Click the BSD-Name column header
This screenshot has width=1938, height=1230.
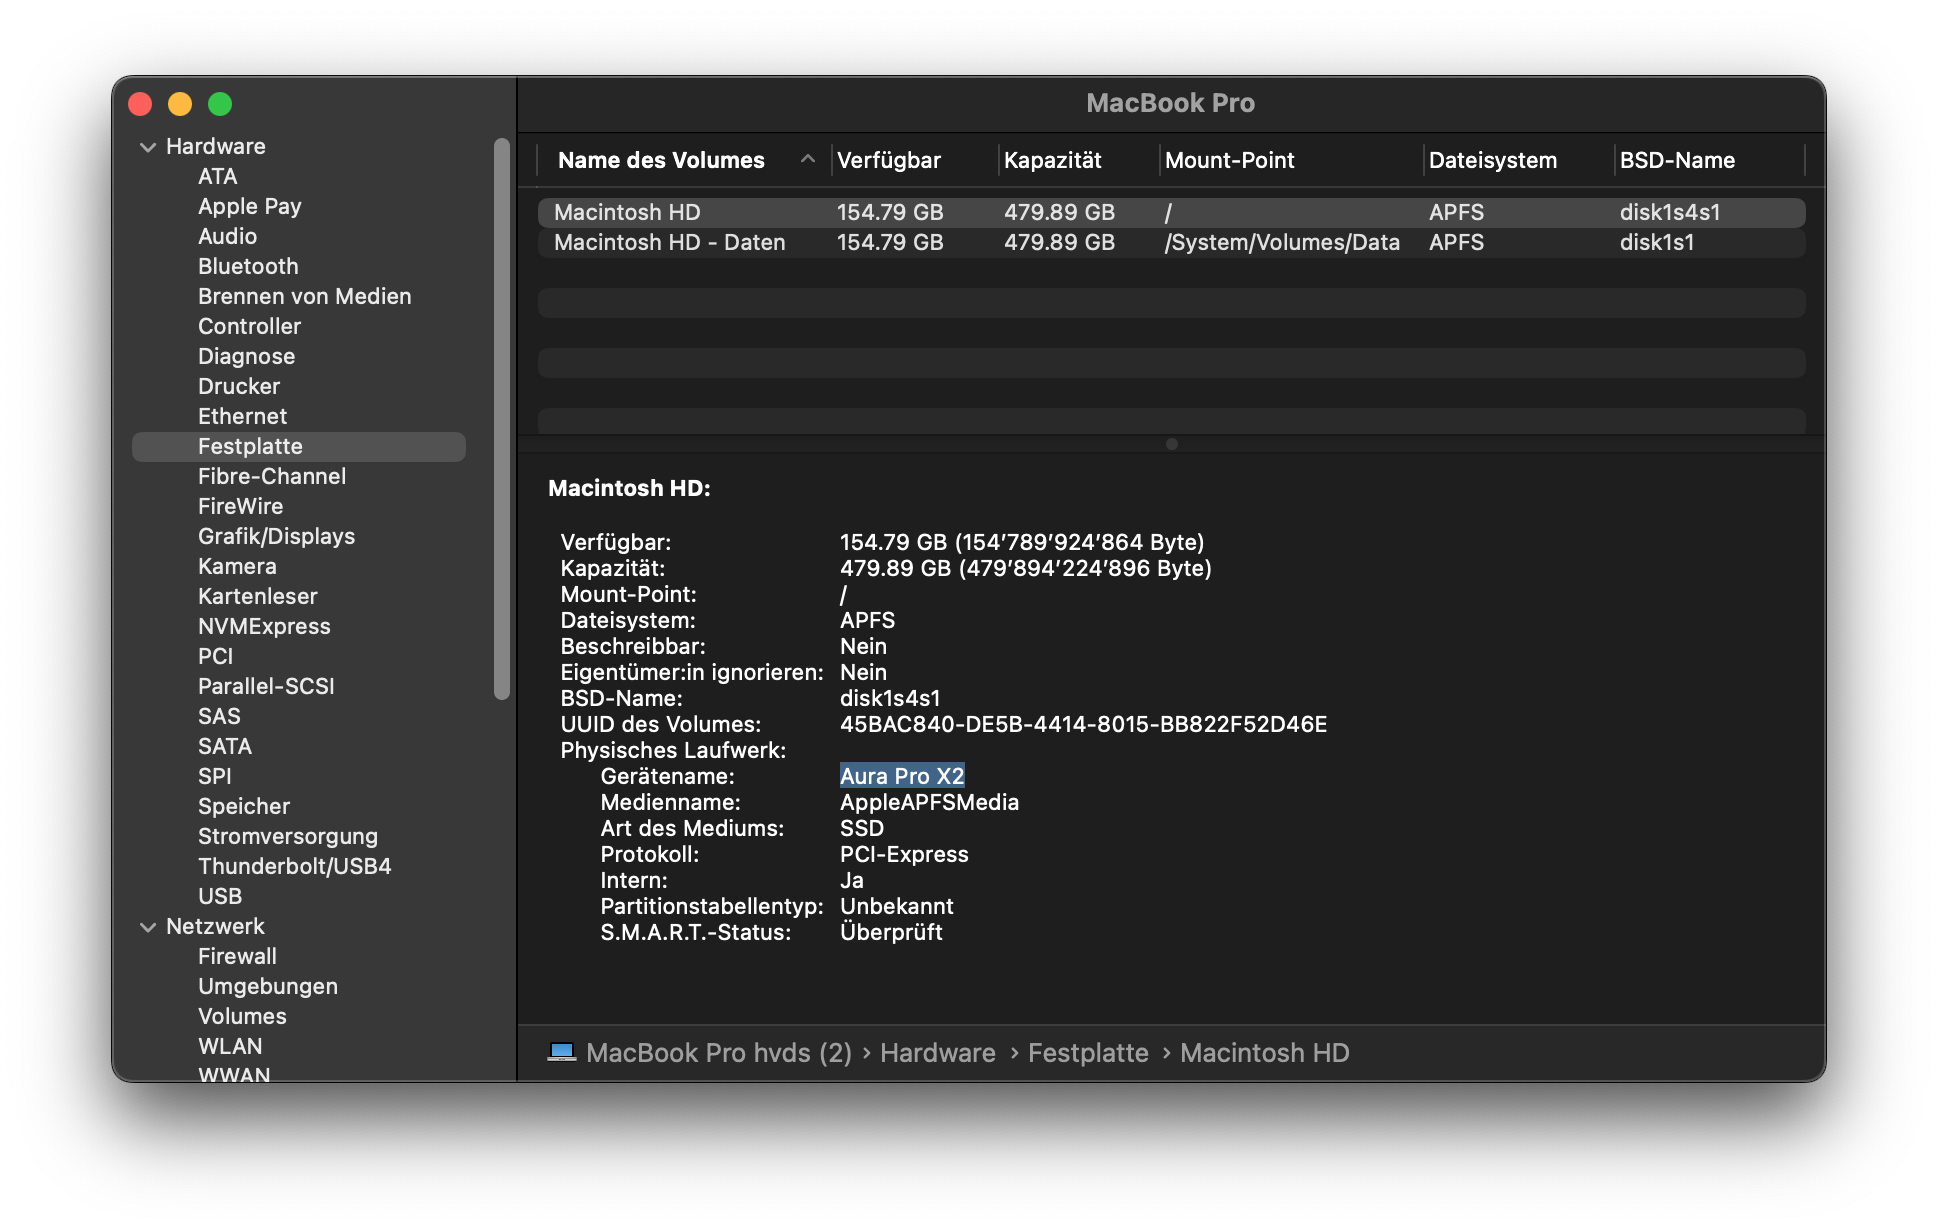point(1677,160)
